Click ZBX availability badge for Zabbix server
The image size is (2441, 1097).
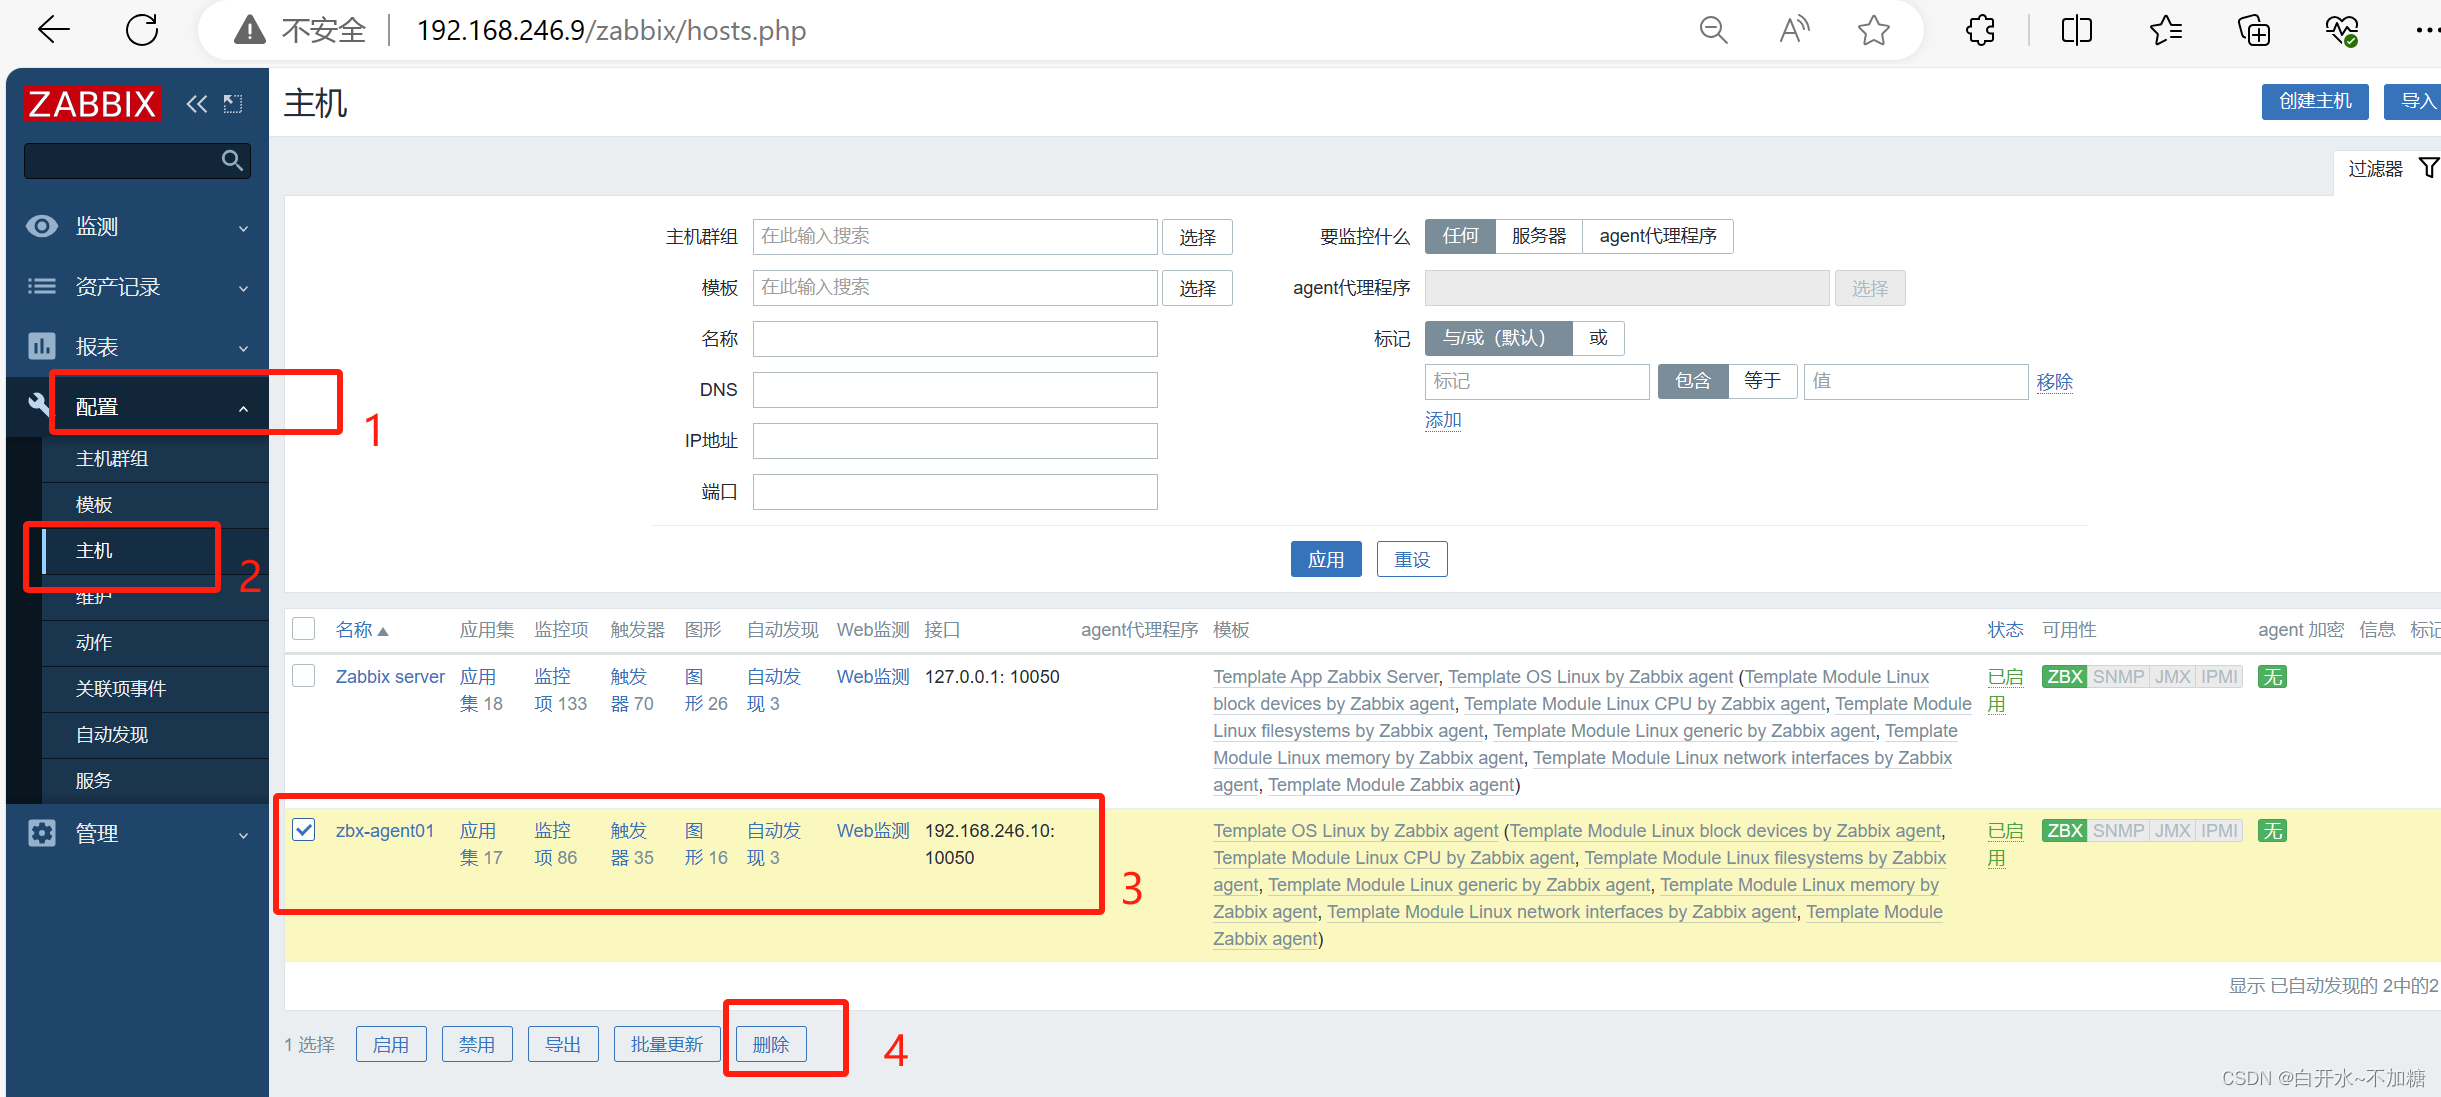(2064, 677)
